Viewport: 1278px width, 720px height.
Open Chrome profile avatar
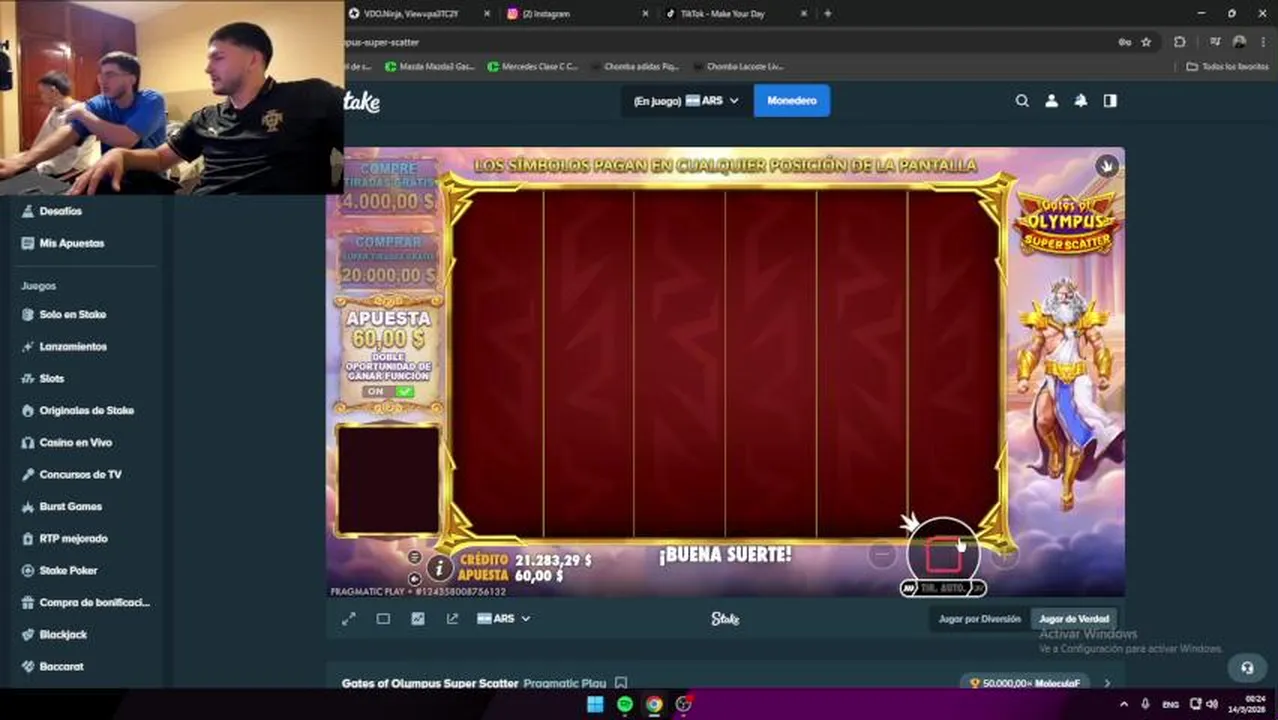[x=1240, y=42]
